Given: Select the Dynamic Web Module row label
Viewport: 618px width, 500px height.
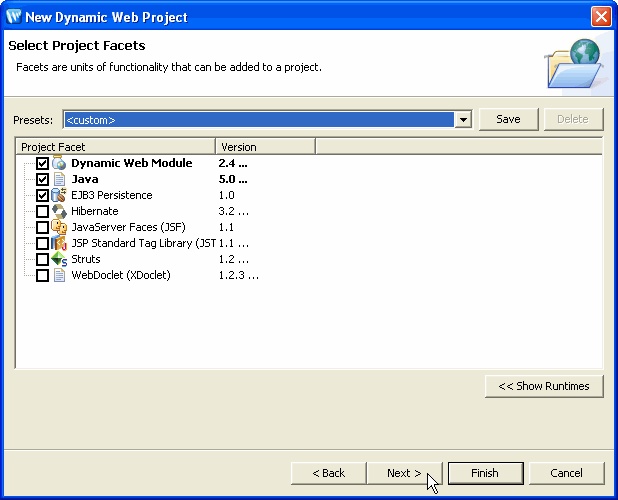Looking at the screenshot, I should click(132, 163).
